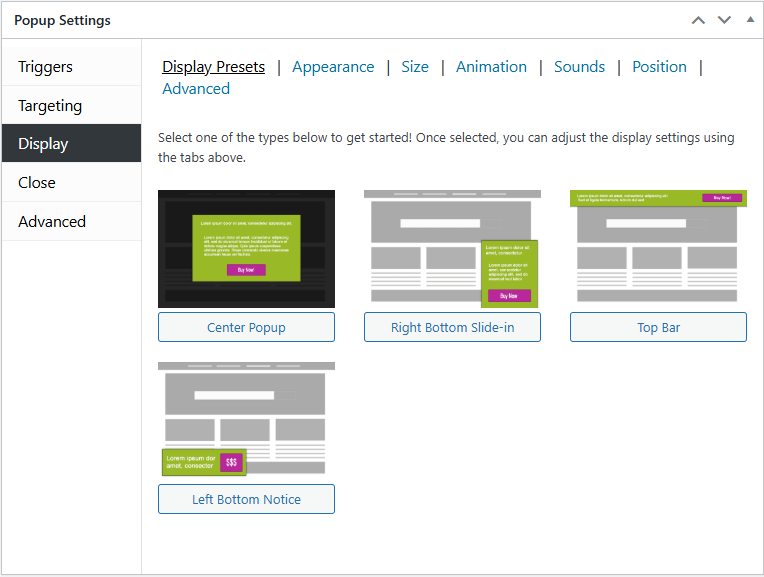Pick the Left Bottom Notice button
Image resolution: width=764 pixels, height=577 pixels.
(246, 499)
